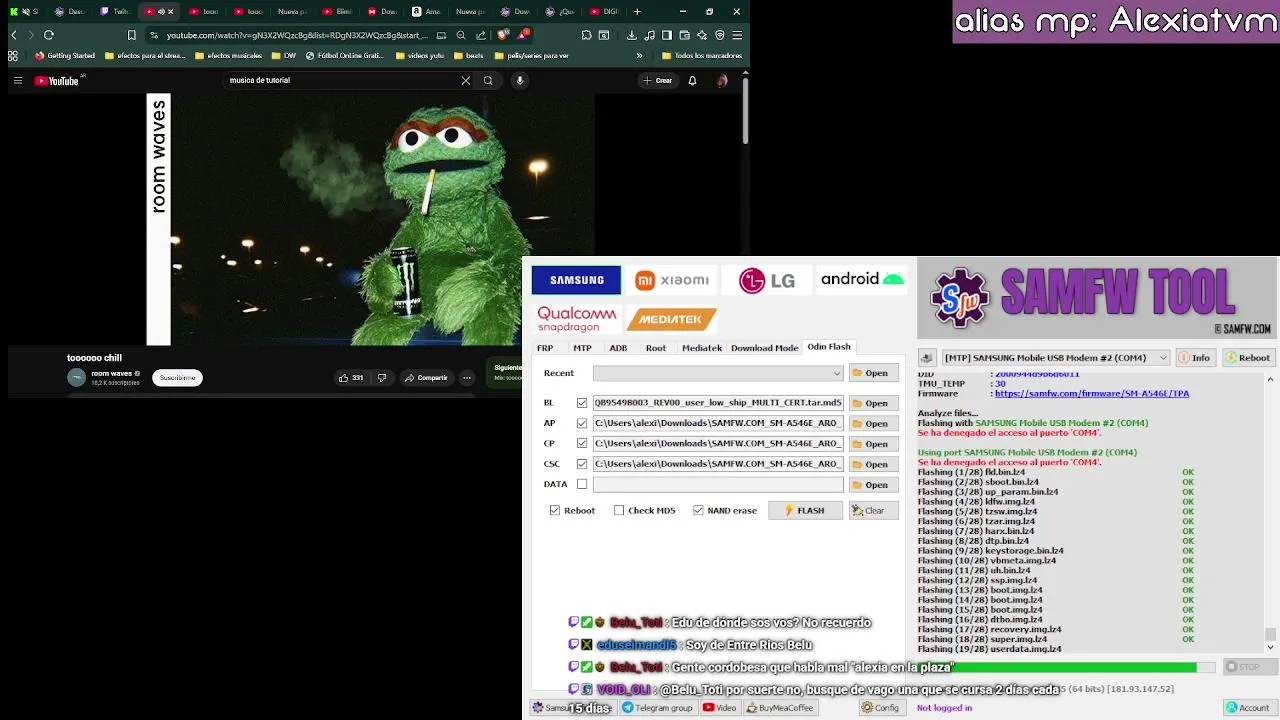Go back in the browser
This screenshot has width=1280, height=720.
tap(13, 35)
